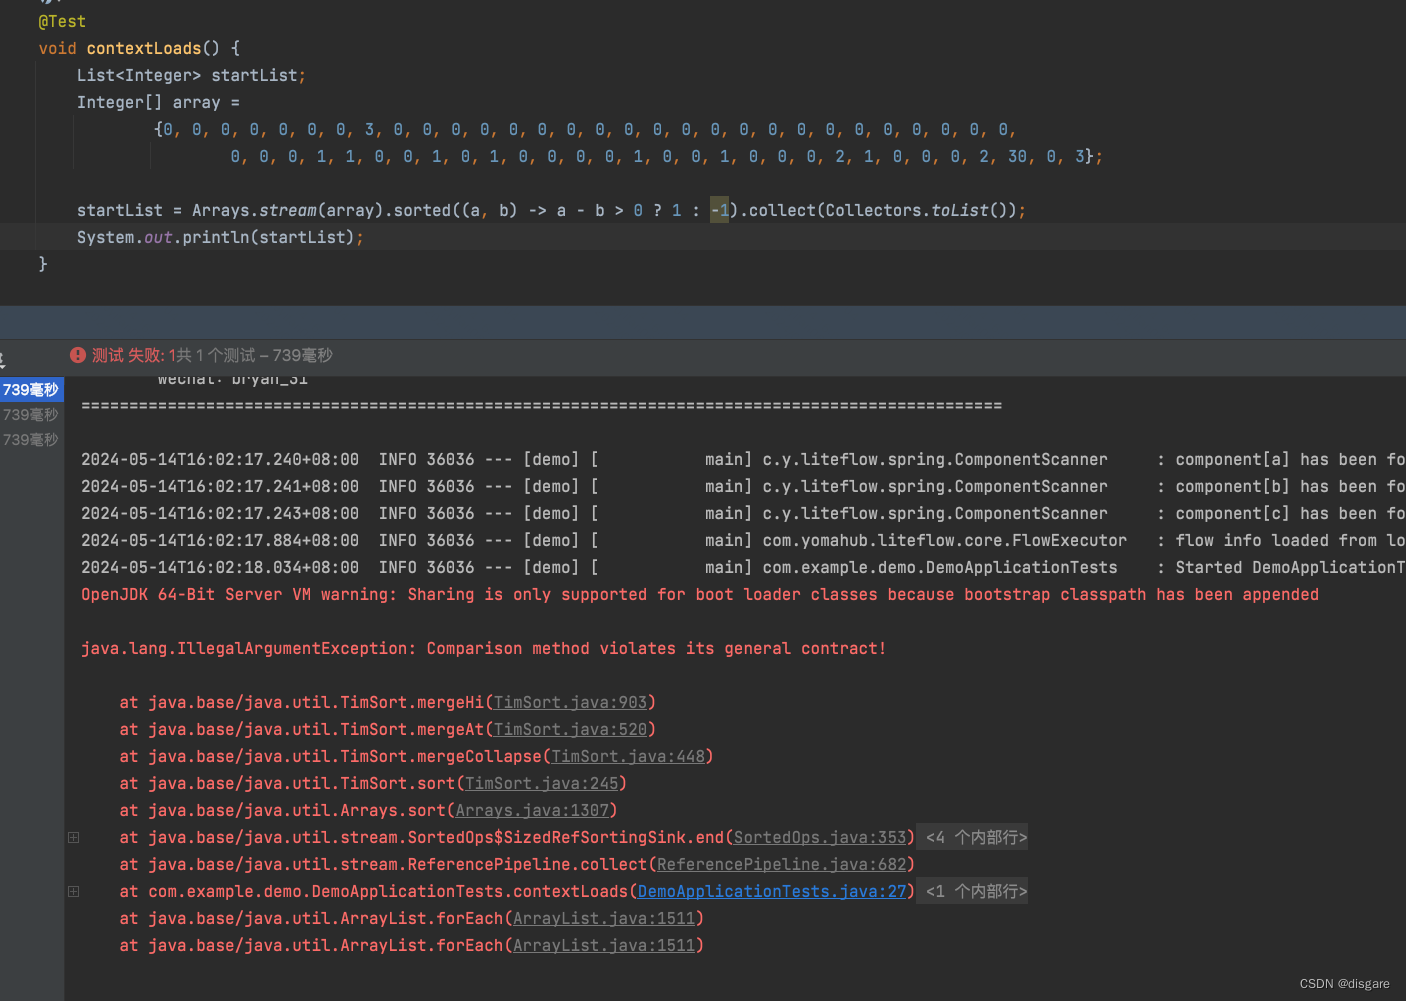The width and height of the screenshot is (1406, 1001).
Task: Click the '<1 个内部行>' folded lines label
Action: tap(976, 892)
